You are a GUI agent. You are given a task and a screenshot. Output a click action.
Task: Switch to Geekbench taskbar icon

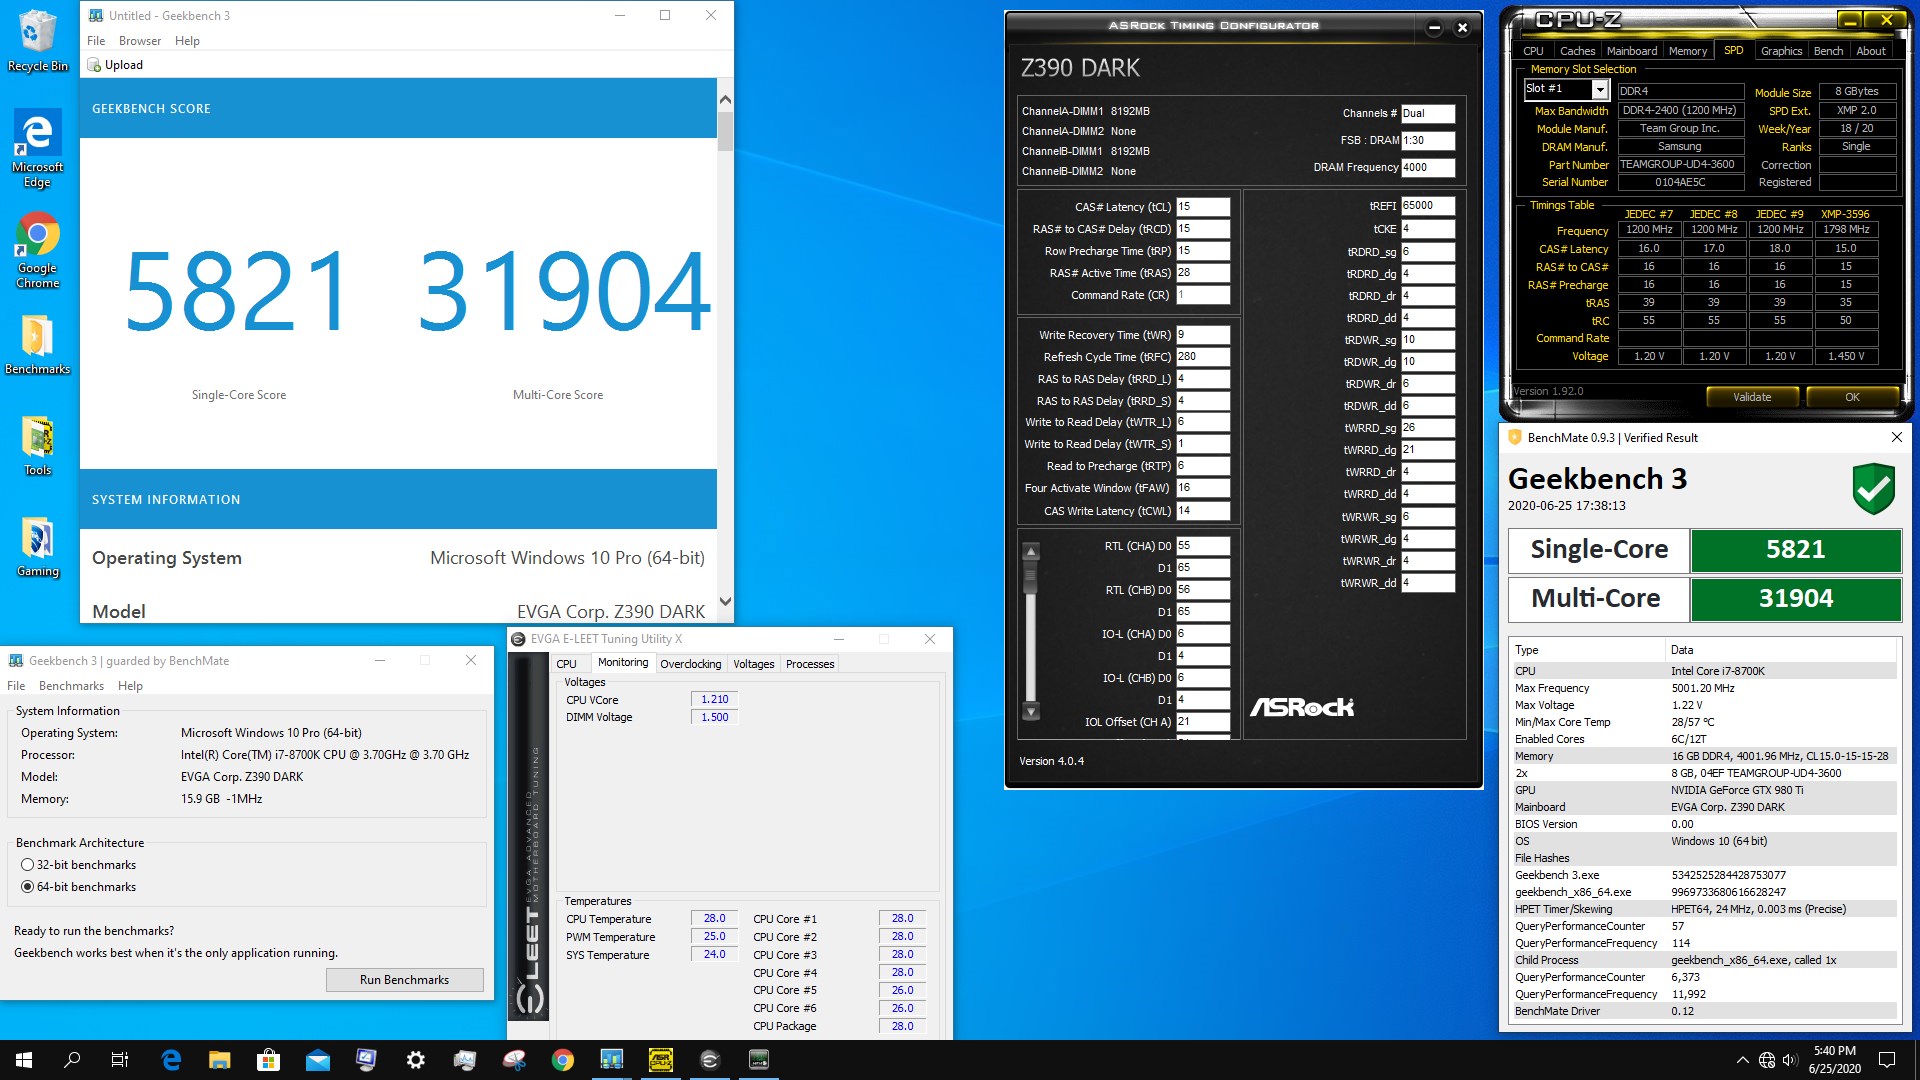coord(611,1060)
